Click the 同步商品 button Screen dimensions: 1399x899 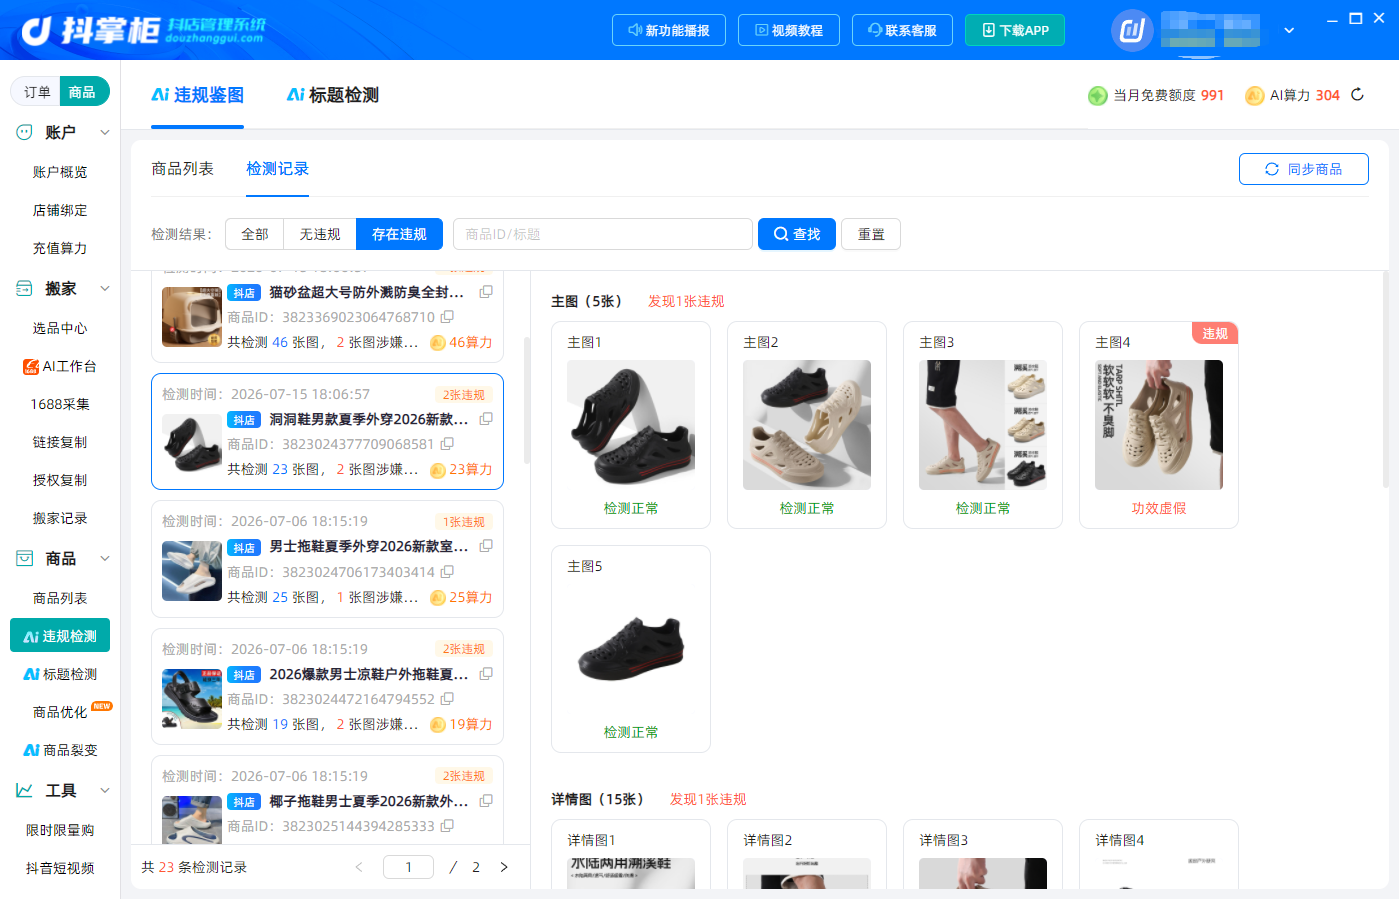click(1304, 169)
